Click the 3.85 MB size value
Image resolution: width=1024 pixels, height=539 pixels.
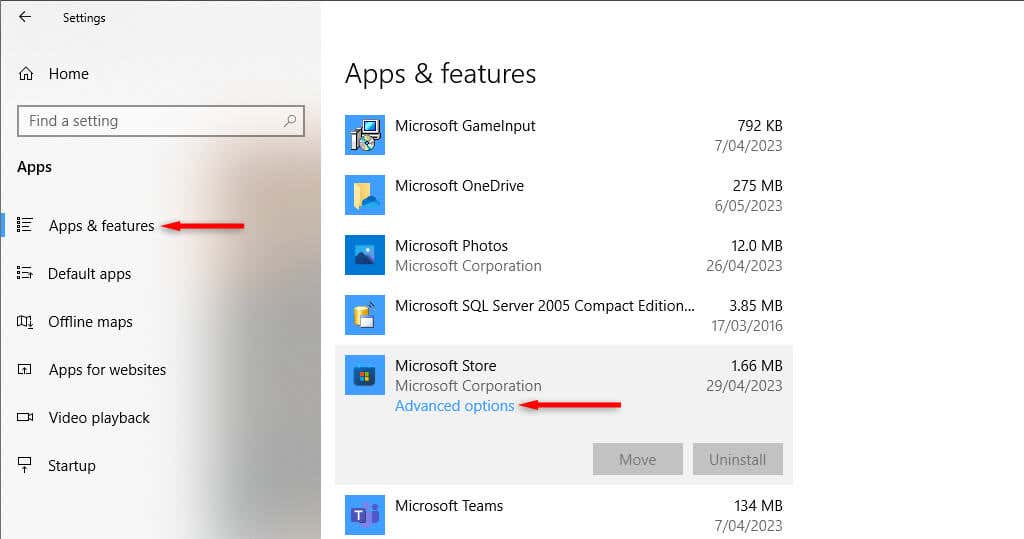point(756,306)
